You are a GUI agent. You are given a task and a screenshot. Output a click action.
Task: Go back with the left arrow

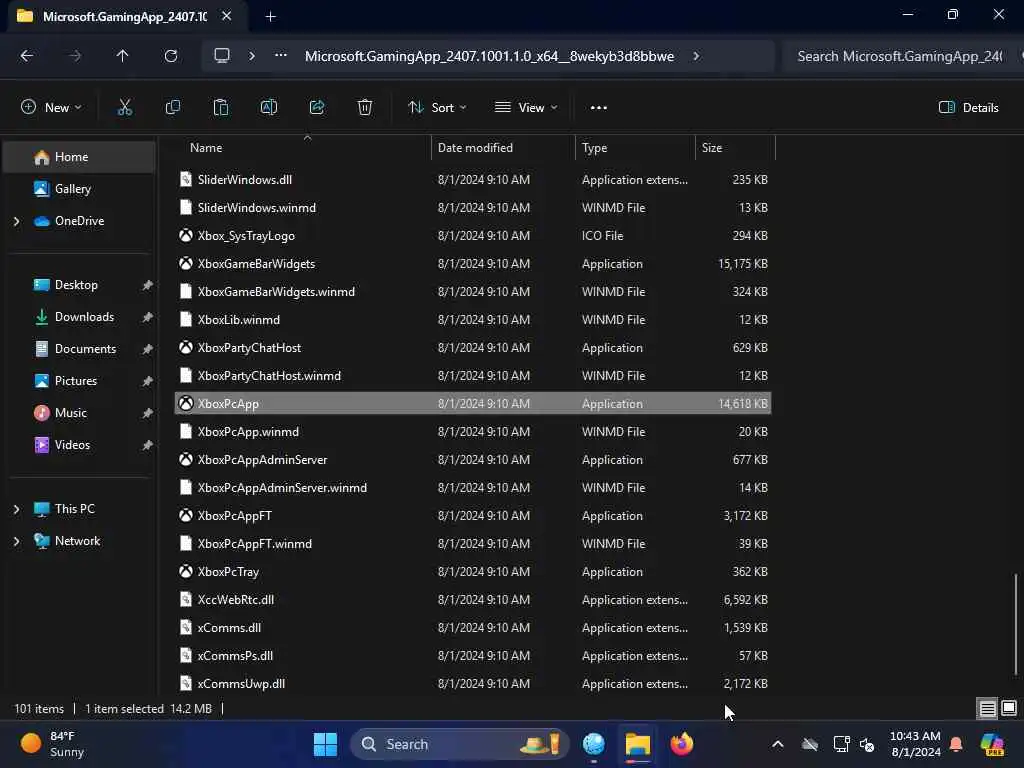coord(27,56)
